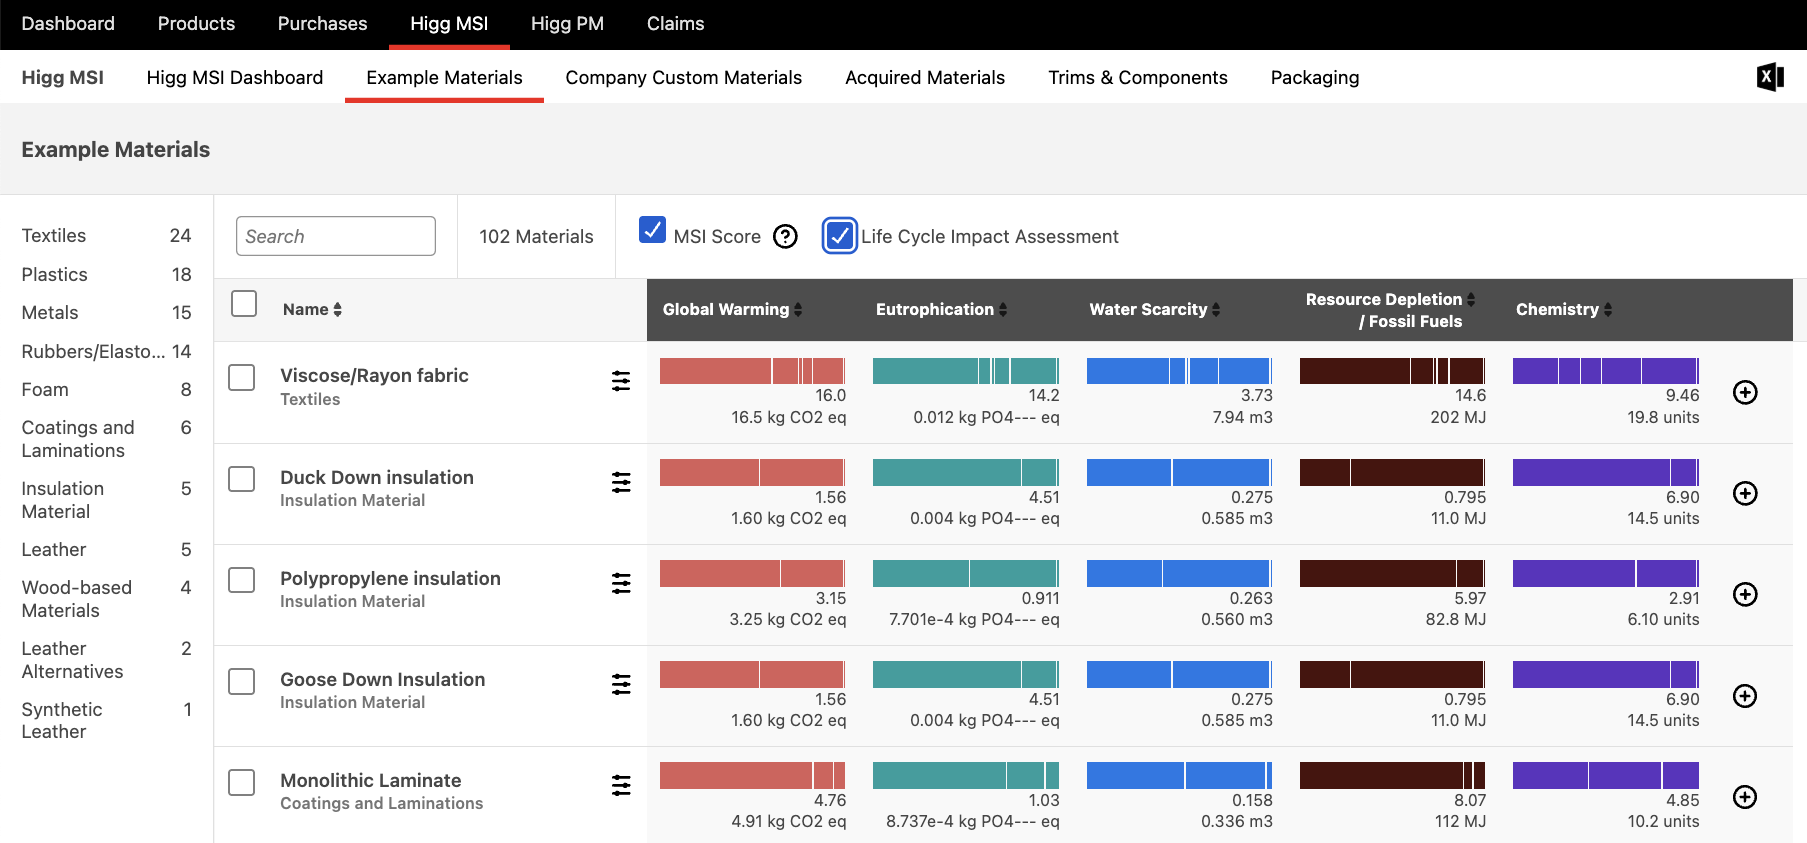Sort by Eutrophication column

(941, 309)
